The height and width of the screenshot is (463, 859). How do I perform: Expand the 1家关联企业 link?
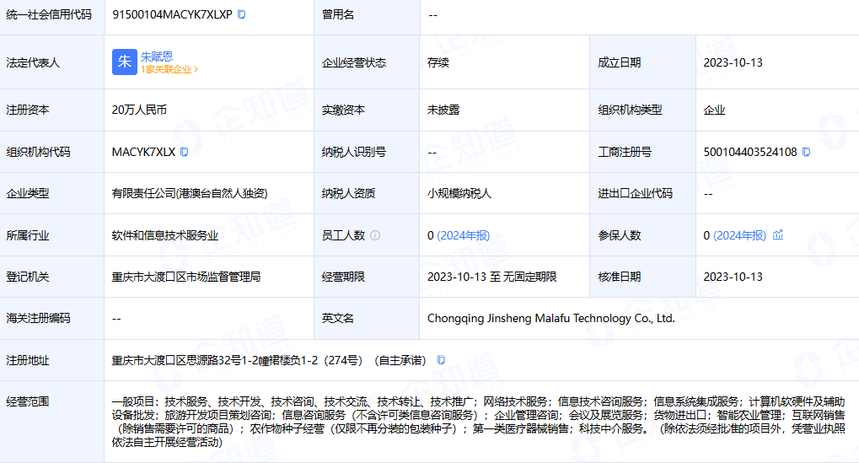point(169,70)
